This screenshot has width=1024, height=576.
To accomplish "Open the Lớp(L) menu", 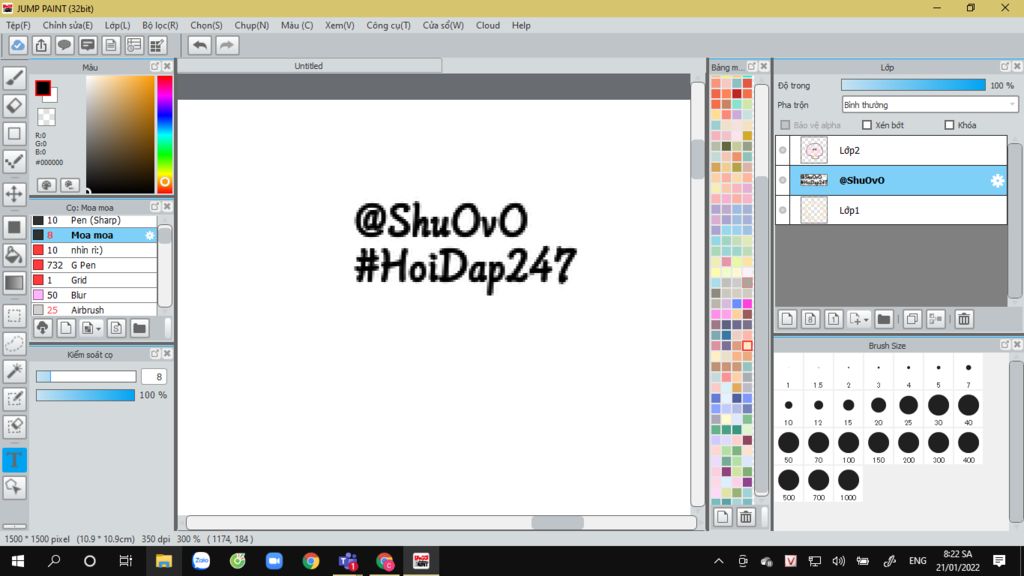I will point(117,25).
